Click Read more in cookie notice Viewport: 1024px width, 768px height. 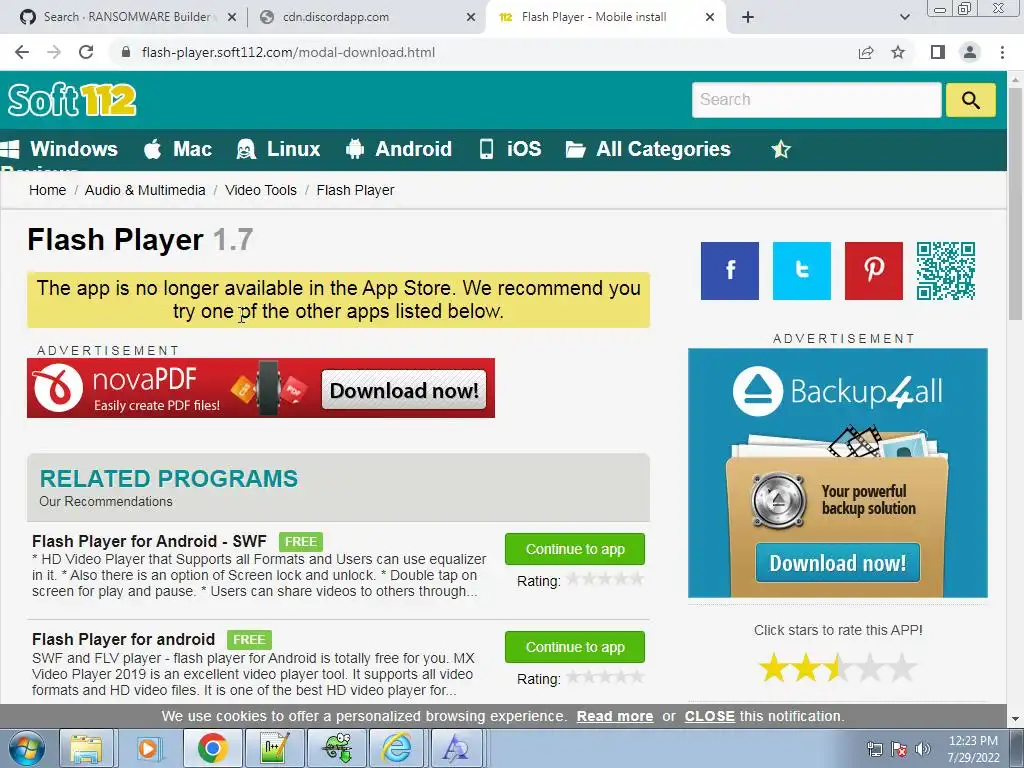coord(615,716)
